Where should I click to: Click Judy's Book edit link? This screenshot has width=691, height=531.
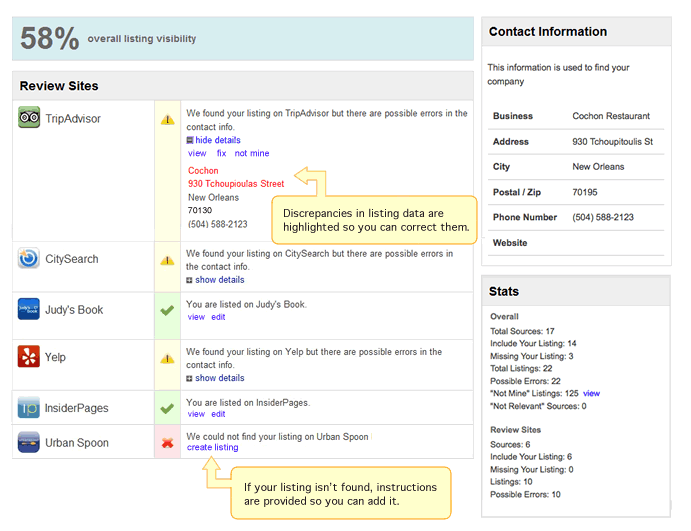[218, 317]
